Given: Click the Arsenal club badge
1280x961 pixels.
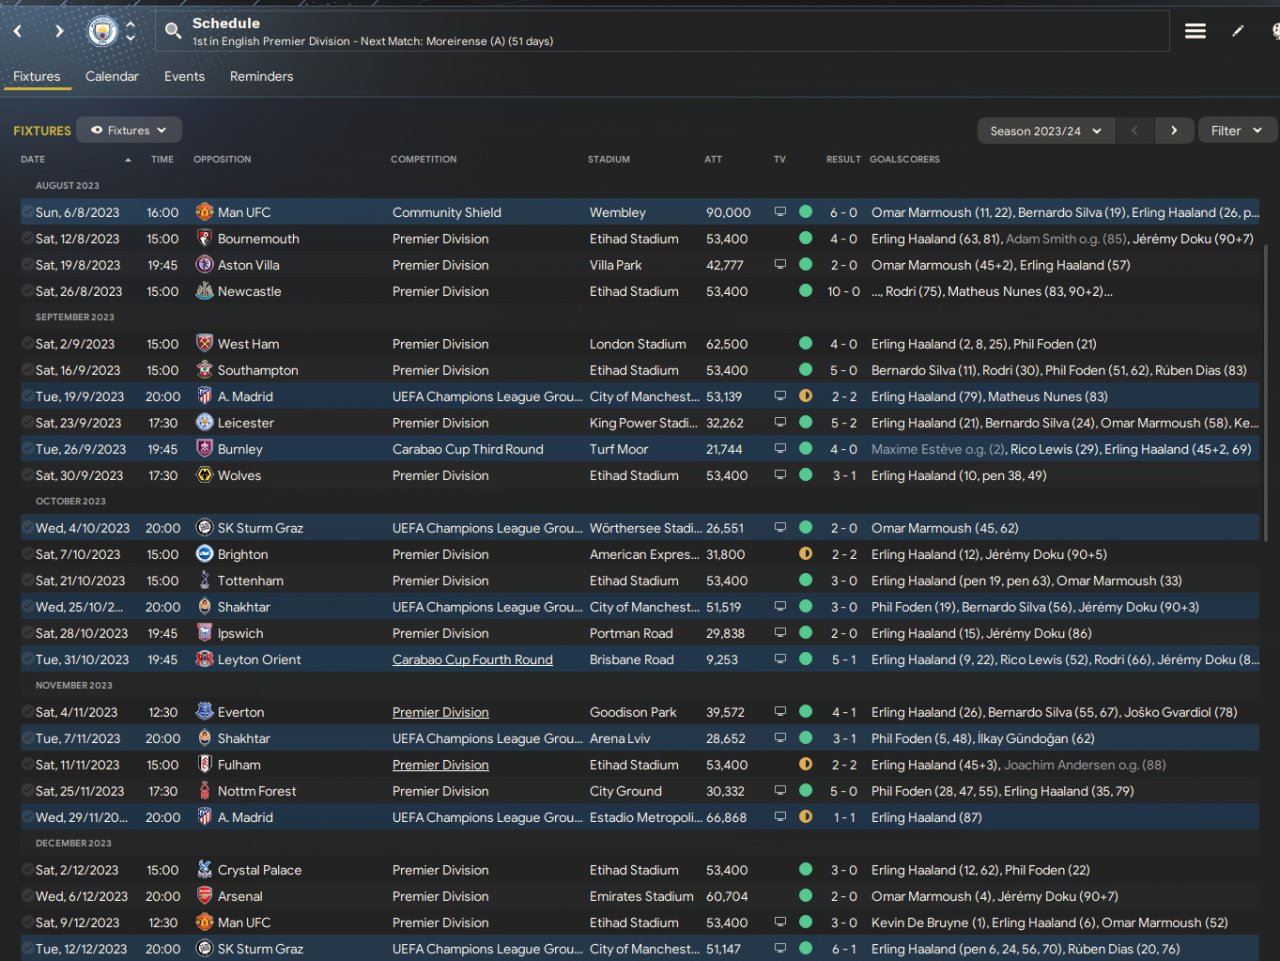Looking at the screenshot, I should (204, 896).
